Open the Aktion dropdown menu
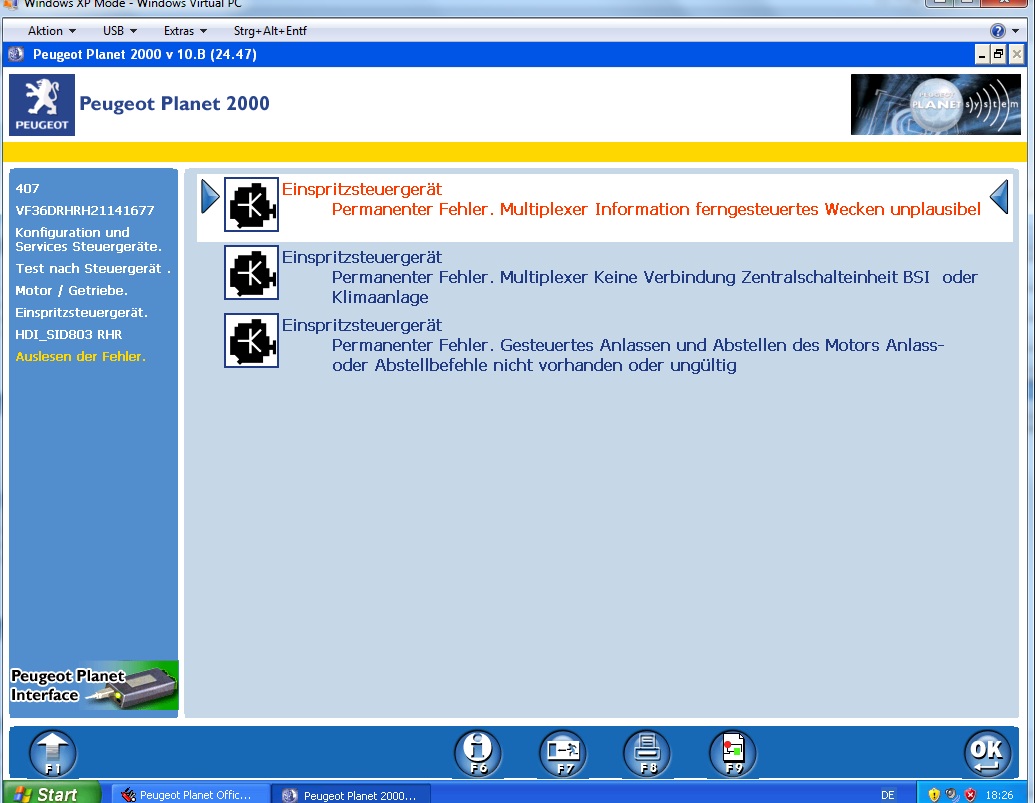Screen dimensions: 1035x803 (51, 31)
